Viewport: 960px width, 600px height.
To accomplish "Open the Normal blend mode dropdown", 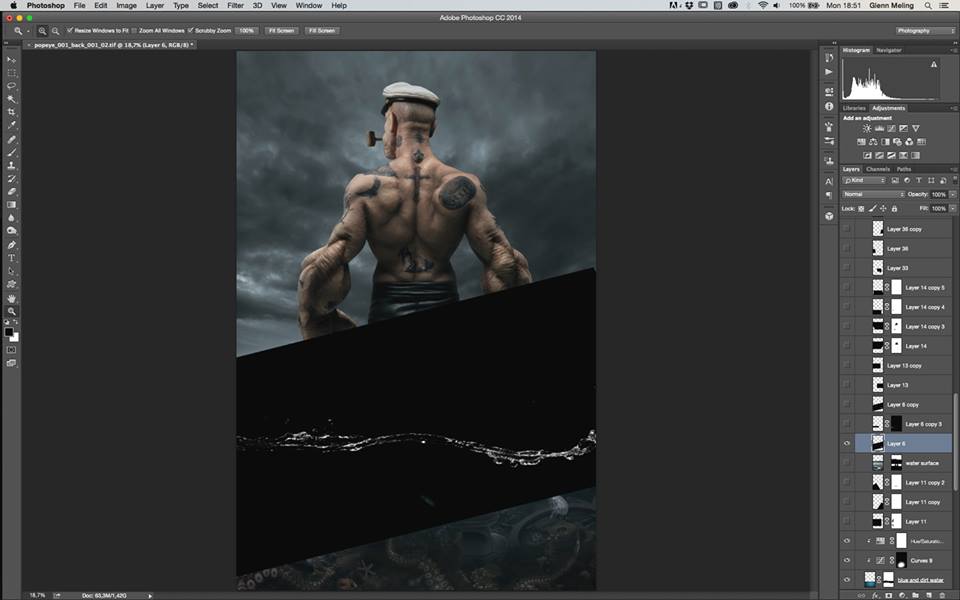I will point(872,194).
